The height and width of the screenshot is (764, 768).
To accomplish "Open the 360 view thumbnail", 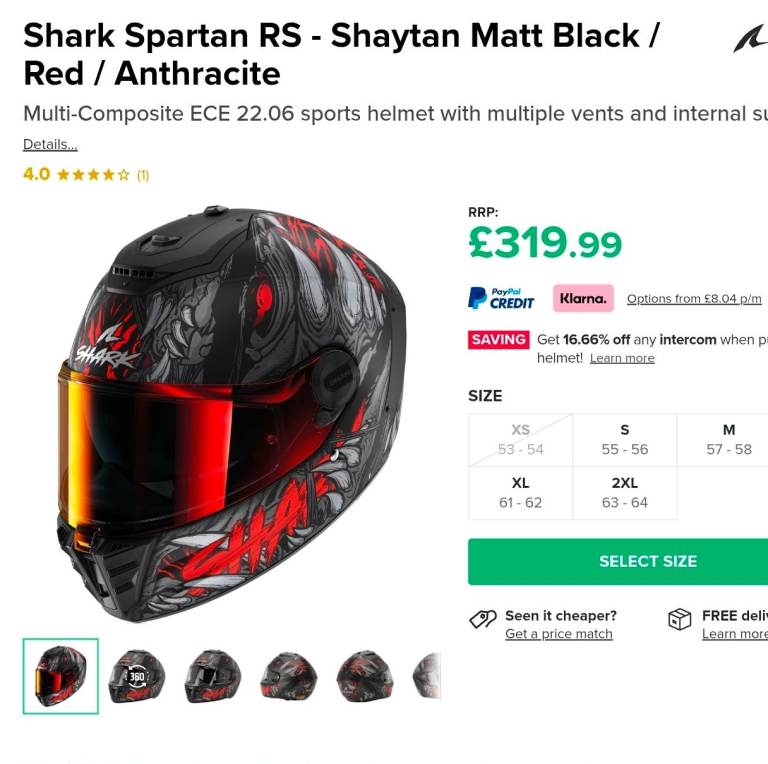I will coord(137,676).
